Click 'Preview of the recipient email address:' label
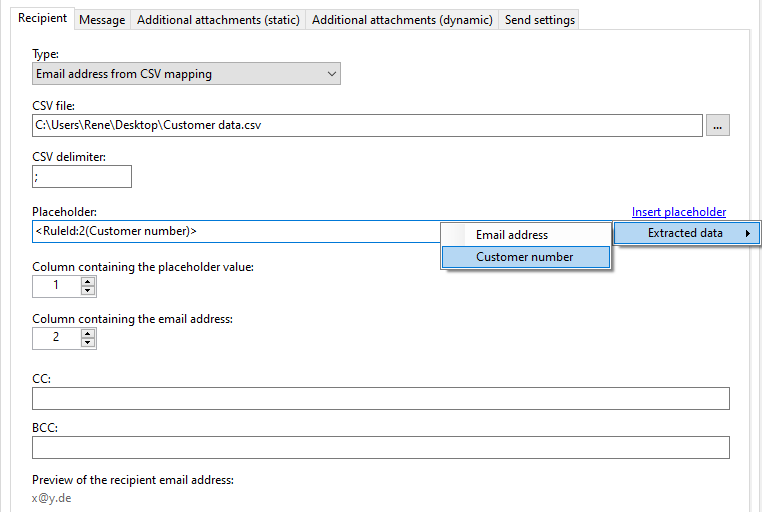This screenshot has width=762, height=512. pos(133,480)
